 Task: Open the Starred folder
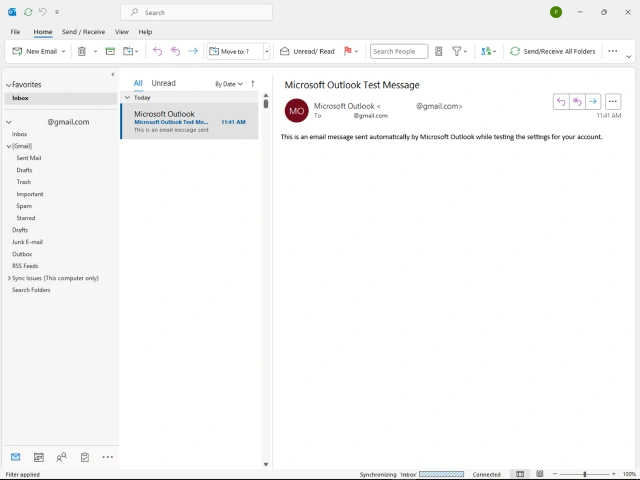point(26,218)
